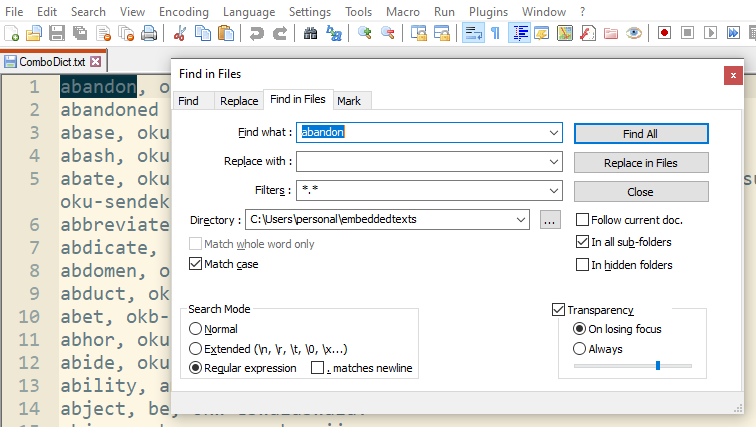Open the Macro menu

pyautogui.click(x=403, y=12)
